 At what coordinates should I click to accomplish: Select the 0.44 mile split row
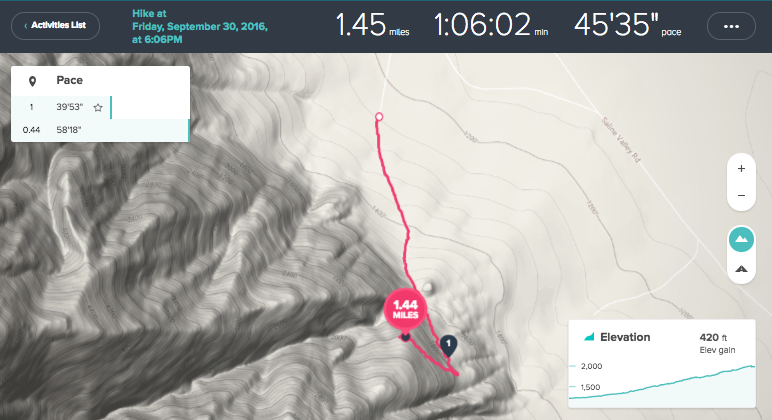tap(100, 130)
